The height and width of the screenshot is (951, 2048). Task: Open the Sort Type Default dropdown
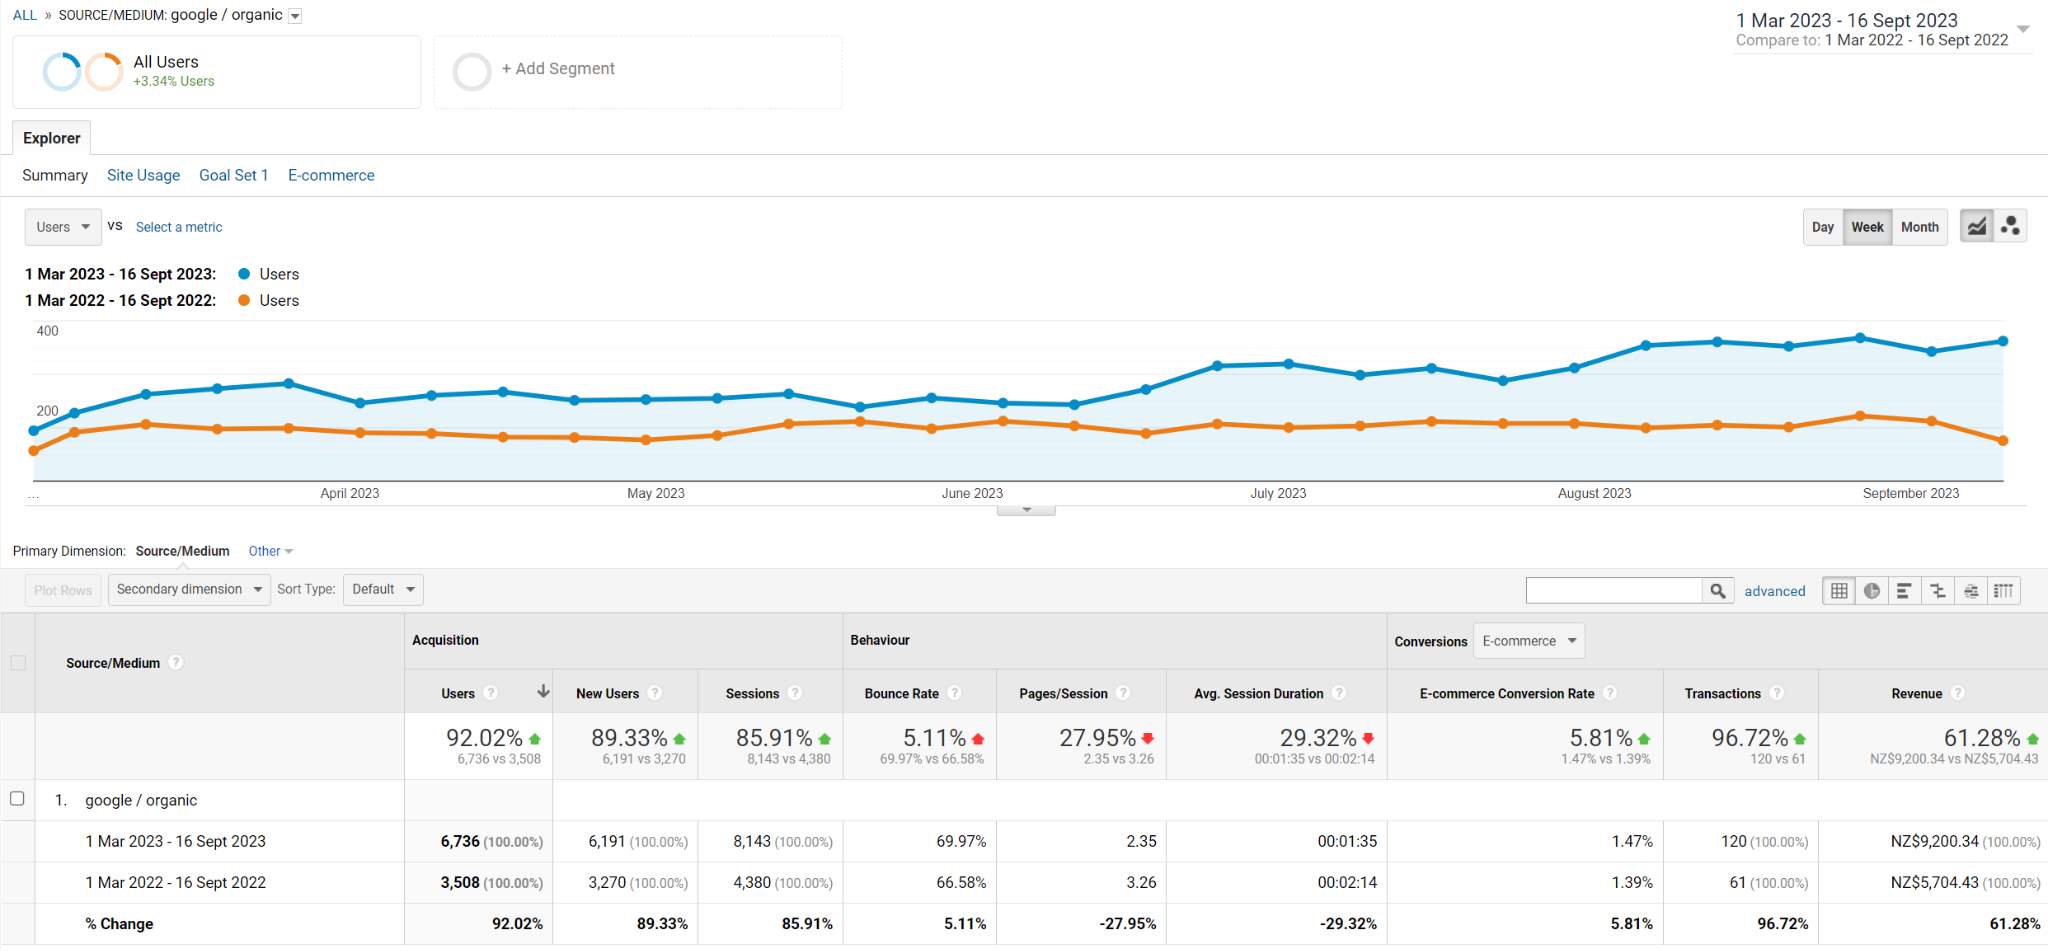coord(383,589)
